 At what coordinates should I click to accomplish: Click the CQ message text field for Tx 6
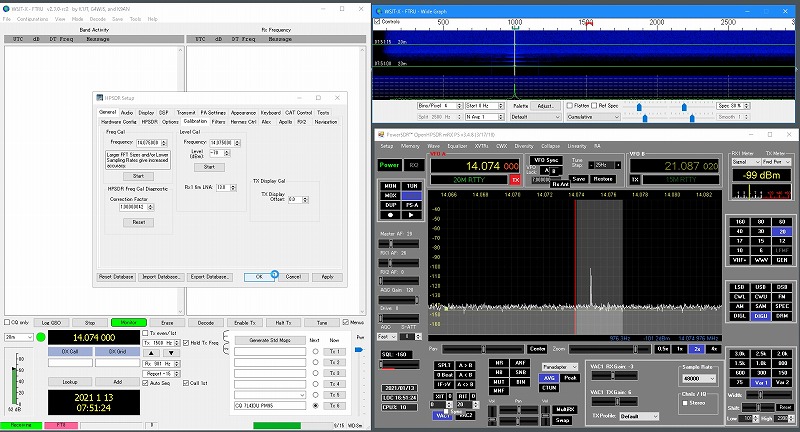click(270, 405)
